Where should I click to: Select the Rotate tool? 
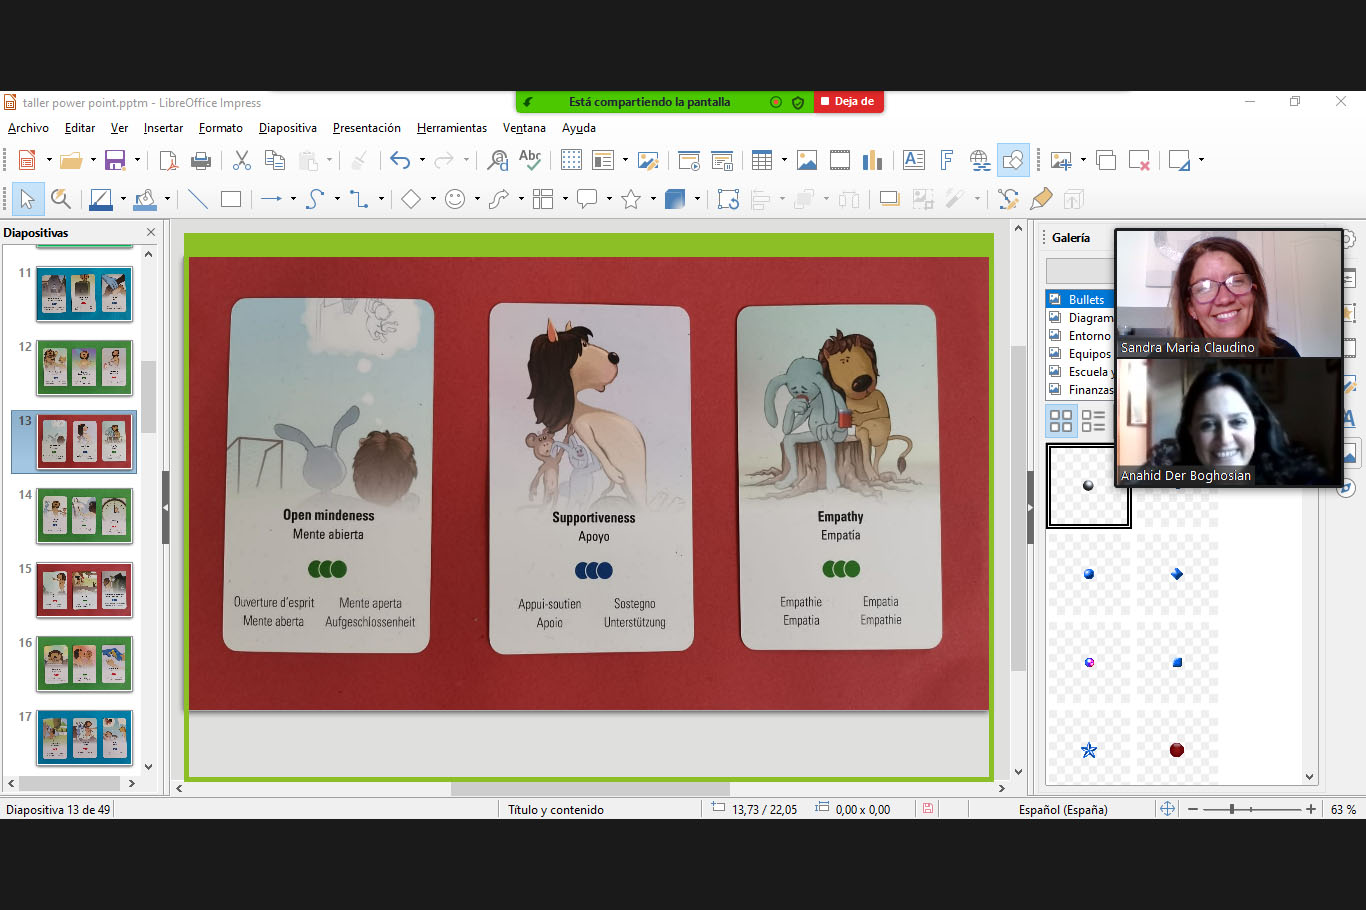(729, 199)
